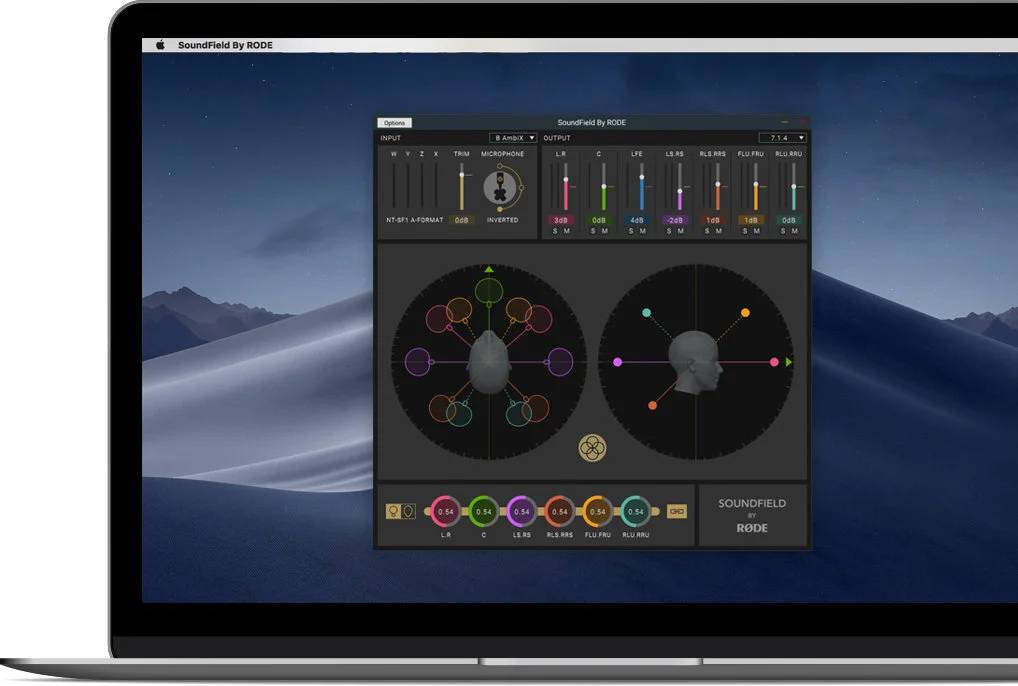Viewport: 1018px width, 686px height.
Task: Click the Options button
Action: click(394, 123)
